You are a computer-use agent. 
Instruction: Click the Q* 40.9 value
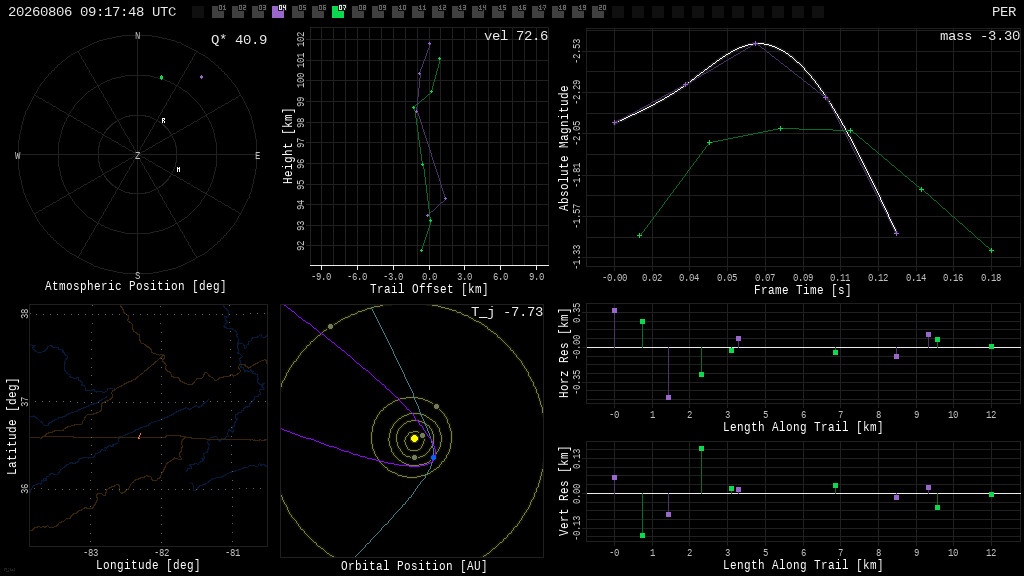(x=239, y=40)
